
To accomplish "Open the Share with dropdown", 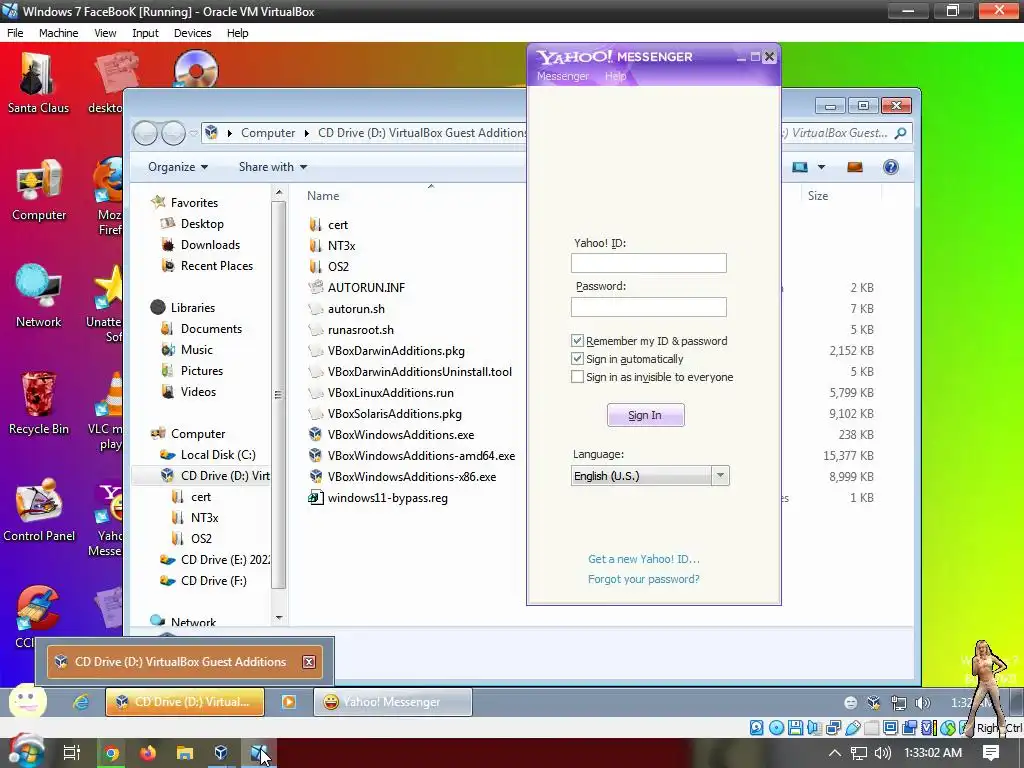I will [273, 167].
